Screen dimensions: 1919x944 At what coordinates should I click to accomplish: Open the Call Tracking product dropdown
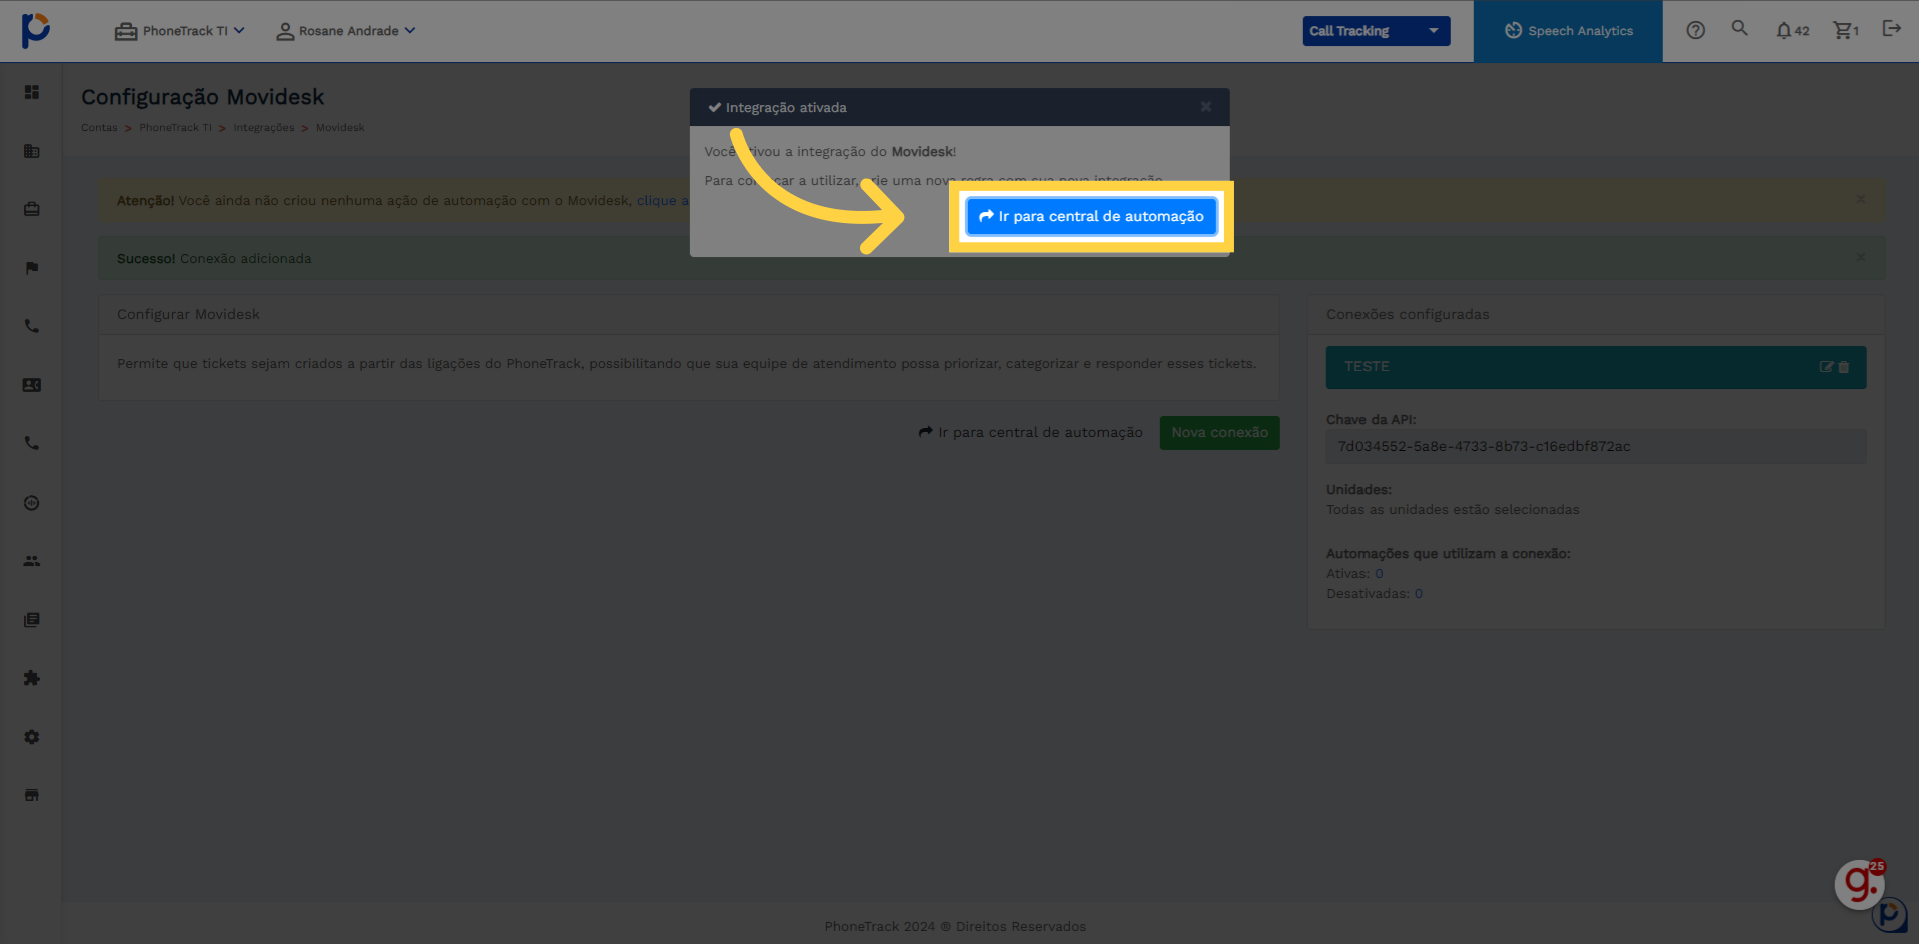tap(1376, 31)
